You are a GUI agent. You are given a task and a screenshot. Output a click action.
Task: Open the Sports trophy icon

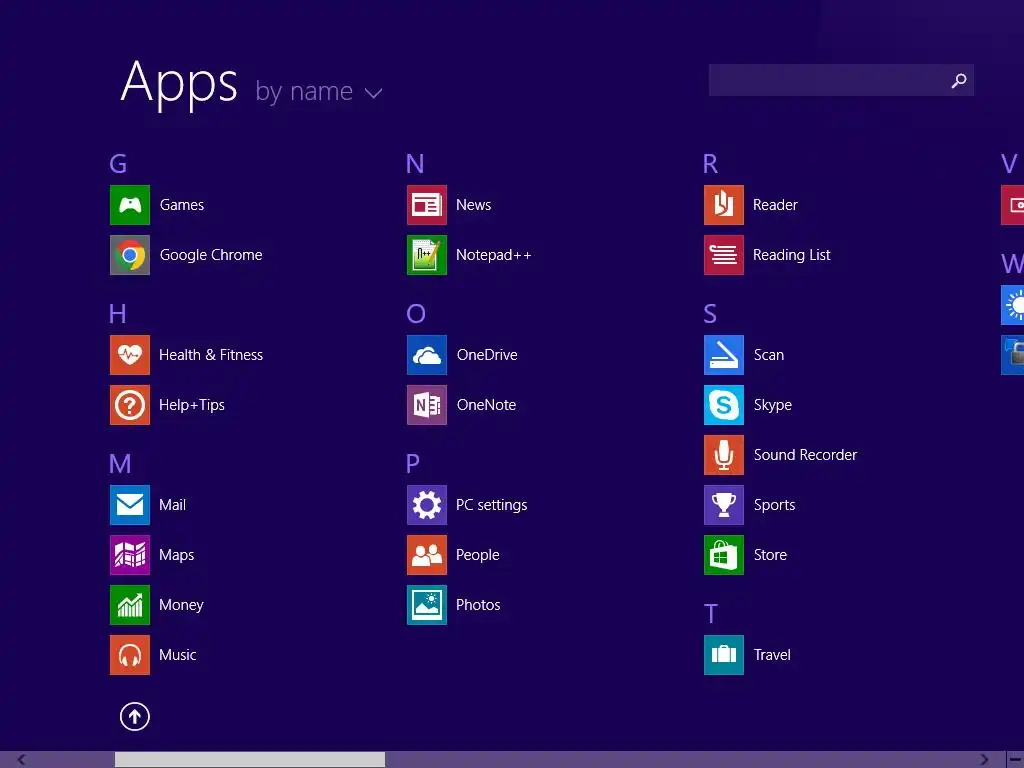(724, 505)
